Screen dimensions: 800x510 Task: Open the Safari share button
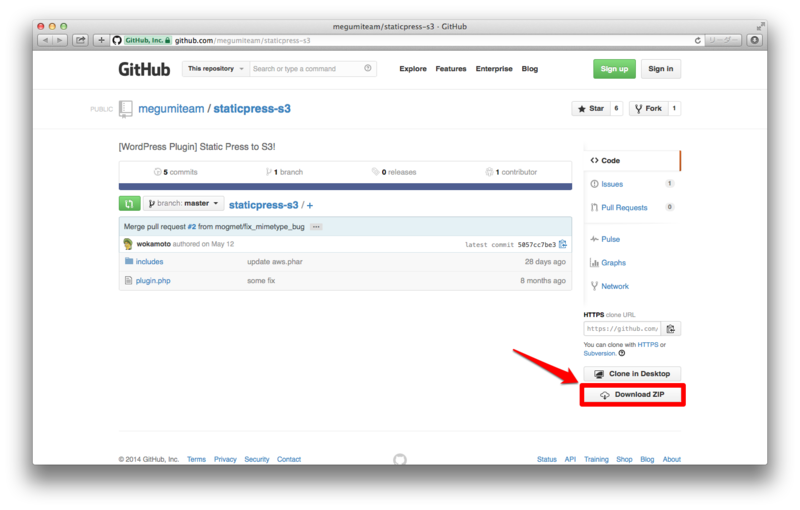(81, 40)
